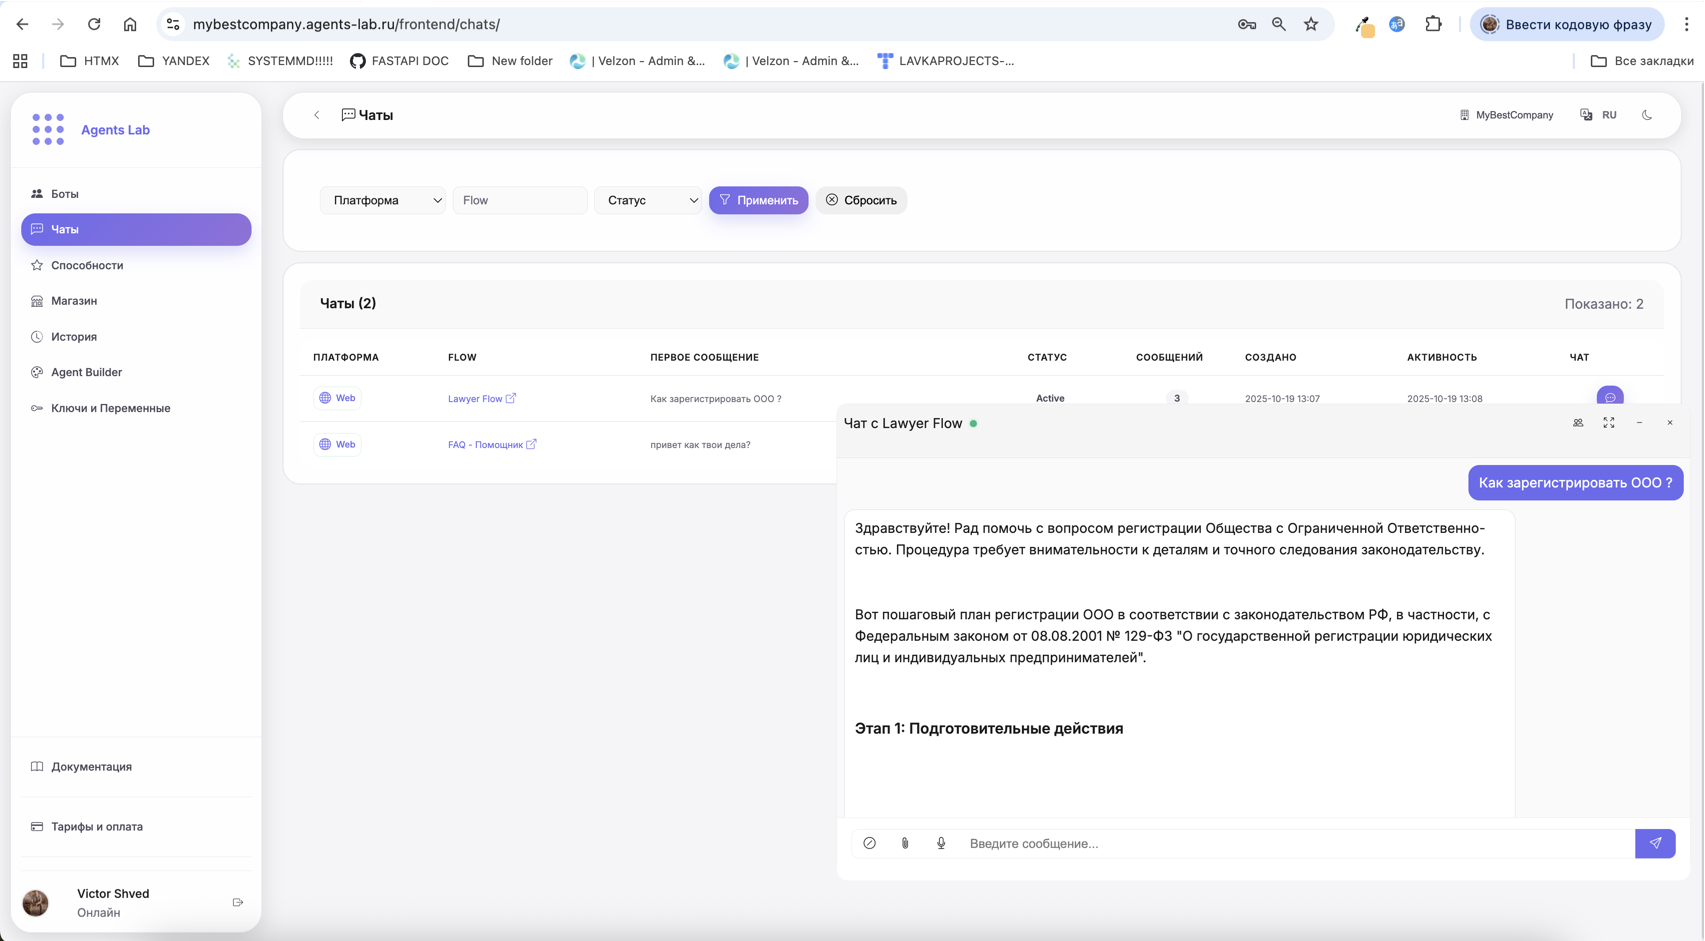The height and width of the screenshot is (941, 1705).
Task: Open the Платформа dropdown filter
Action: [x=383, y=200]
